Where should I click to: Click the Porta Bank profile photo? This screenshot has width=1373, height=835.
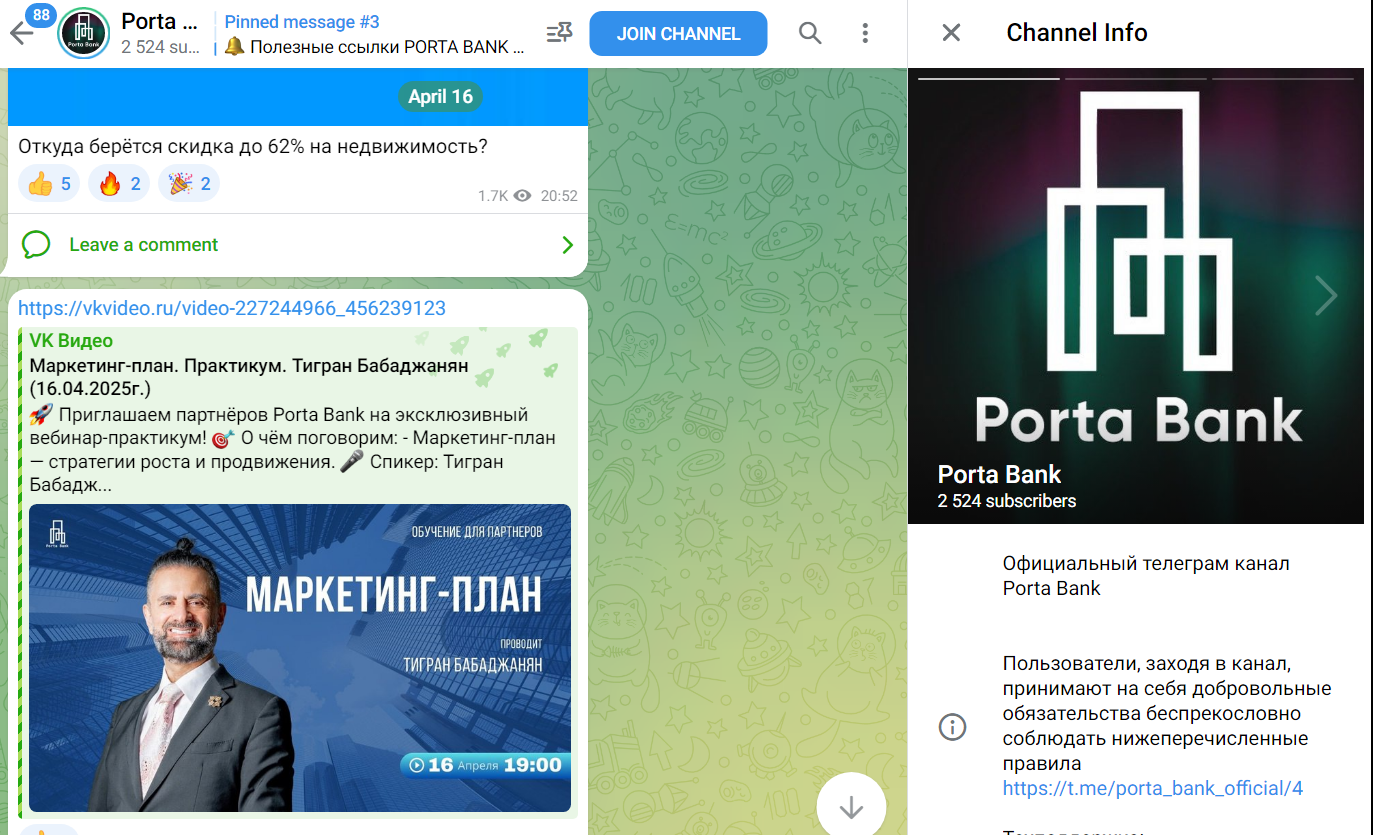tap(1136, 295)
